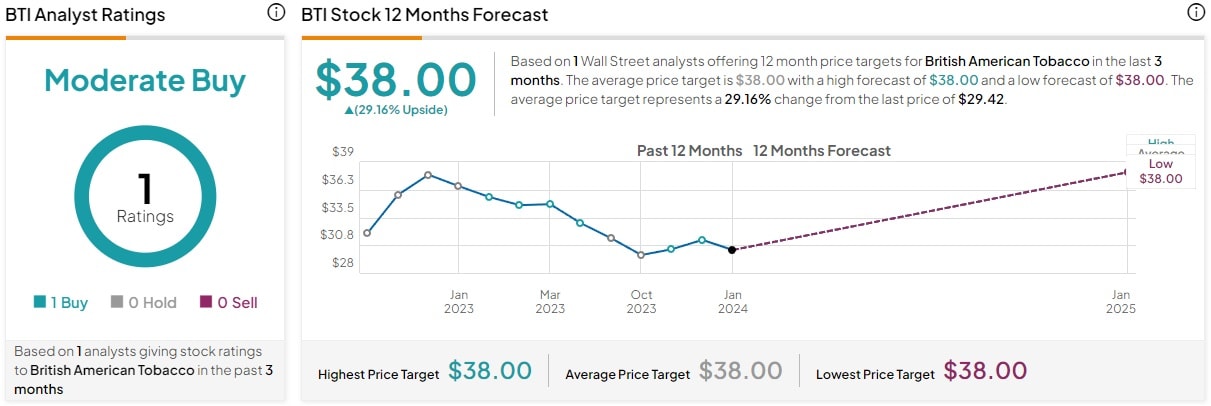Click the Moderate Buy consensus heading

point(145,81)
